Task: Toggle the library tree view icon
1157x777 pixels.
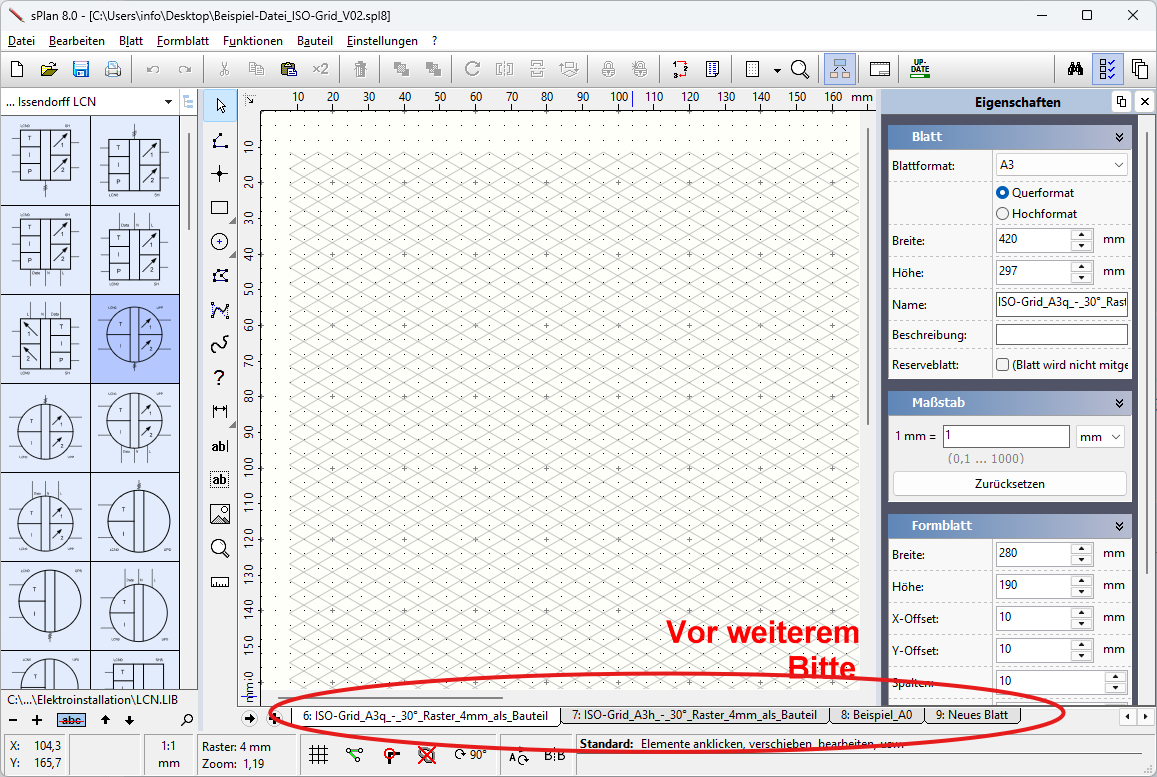Action: coord(188,102)
